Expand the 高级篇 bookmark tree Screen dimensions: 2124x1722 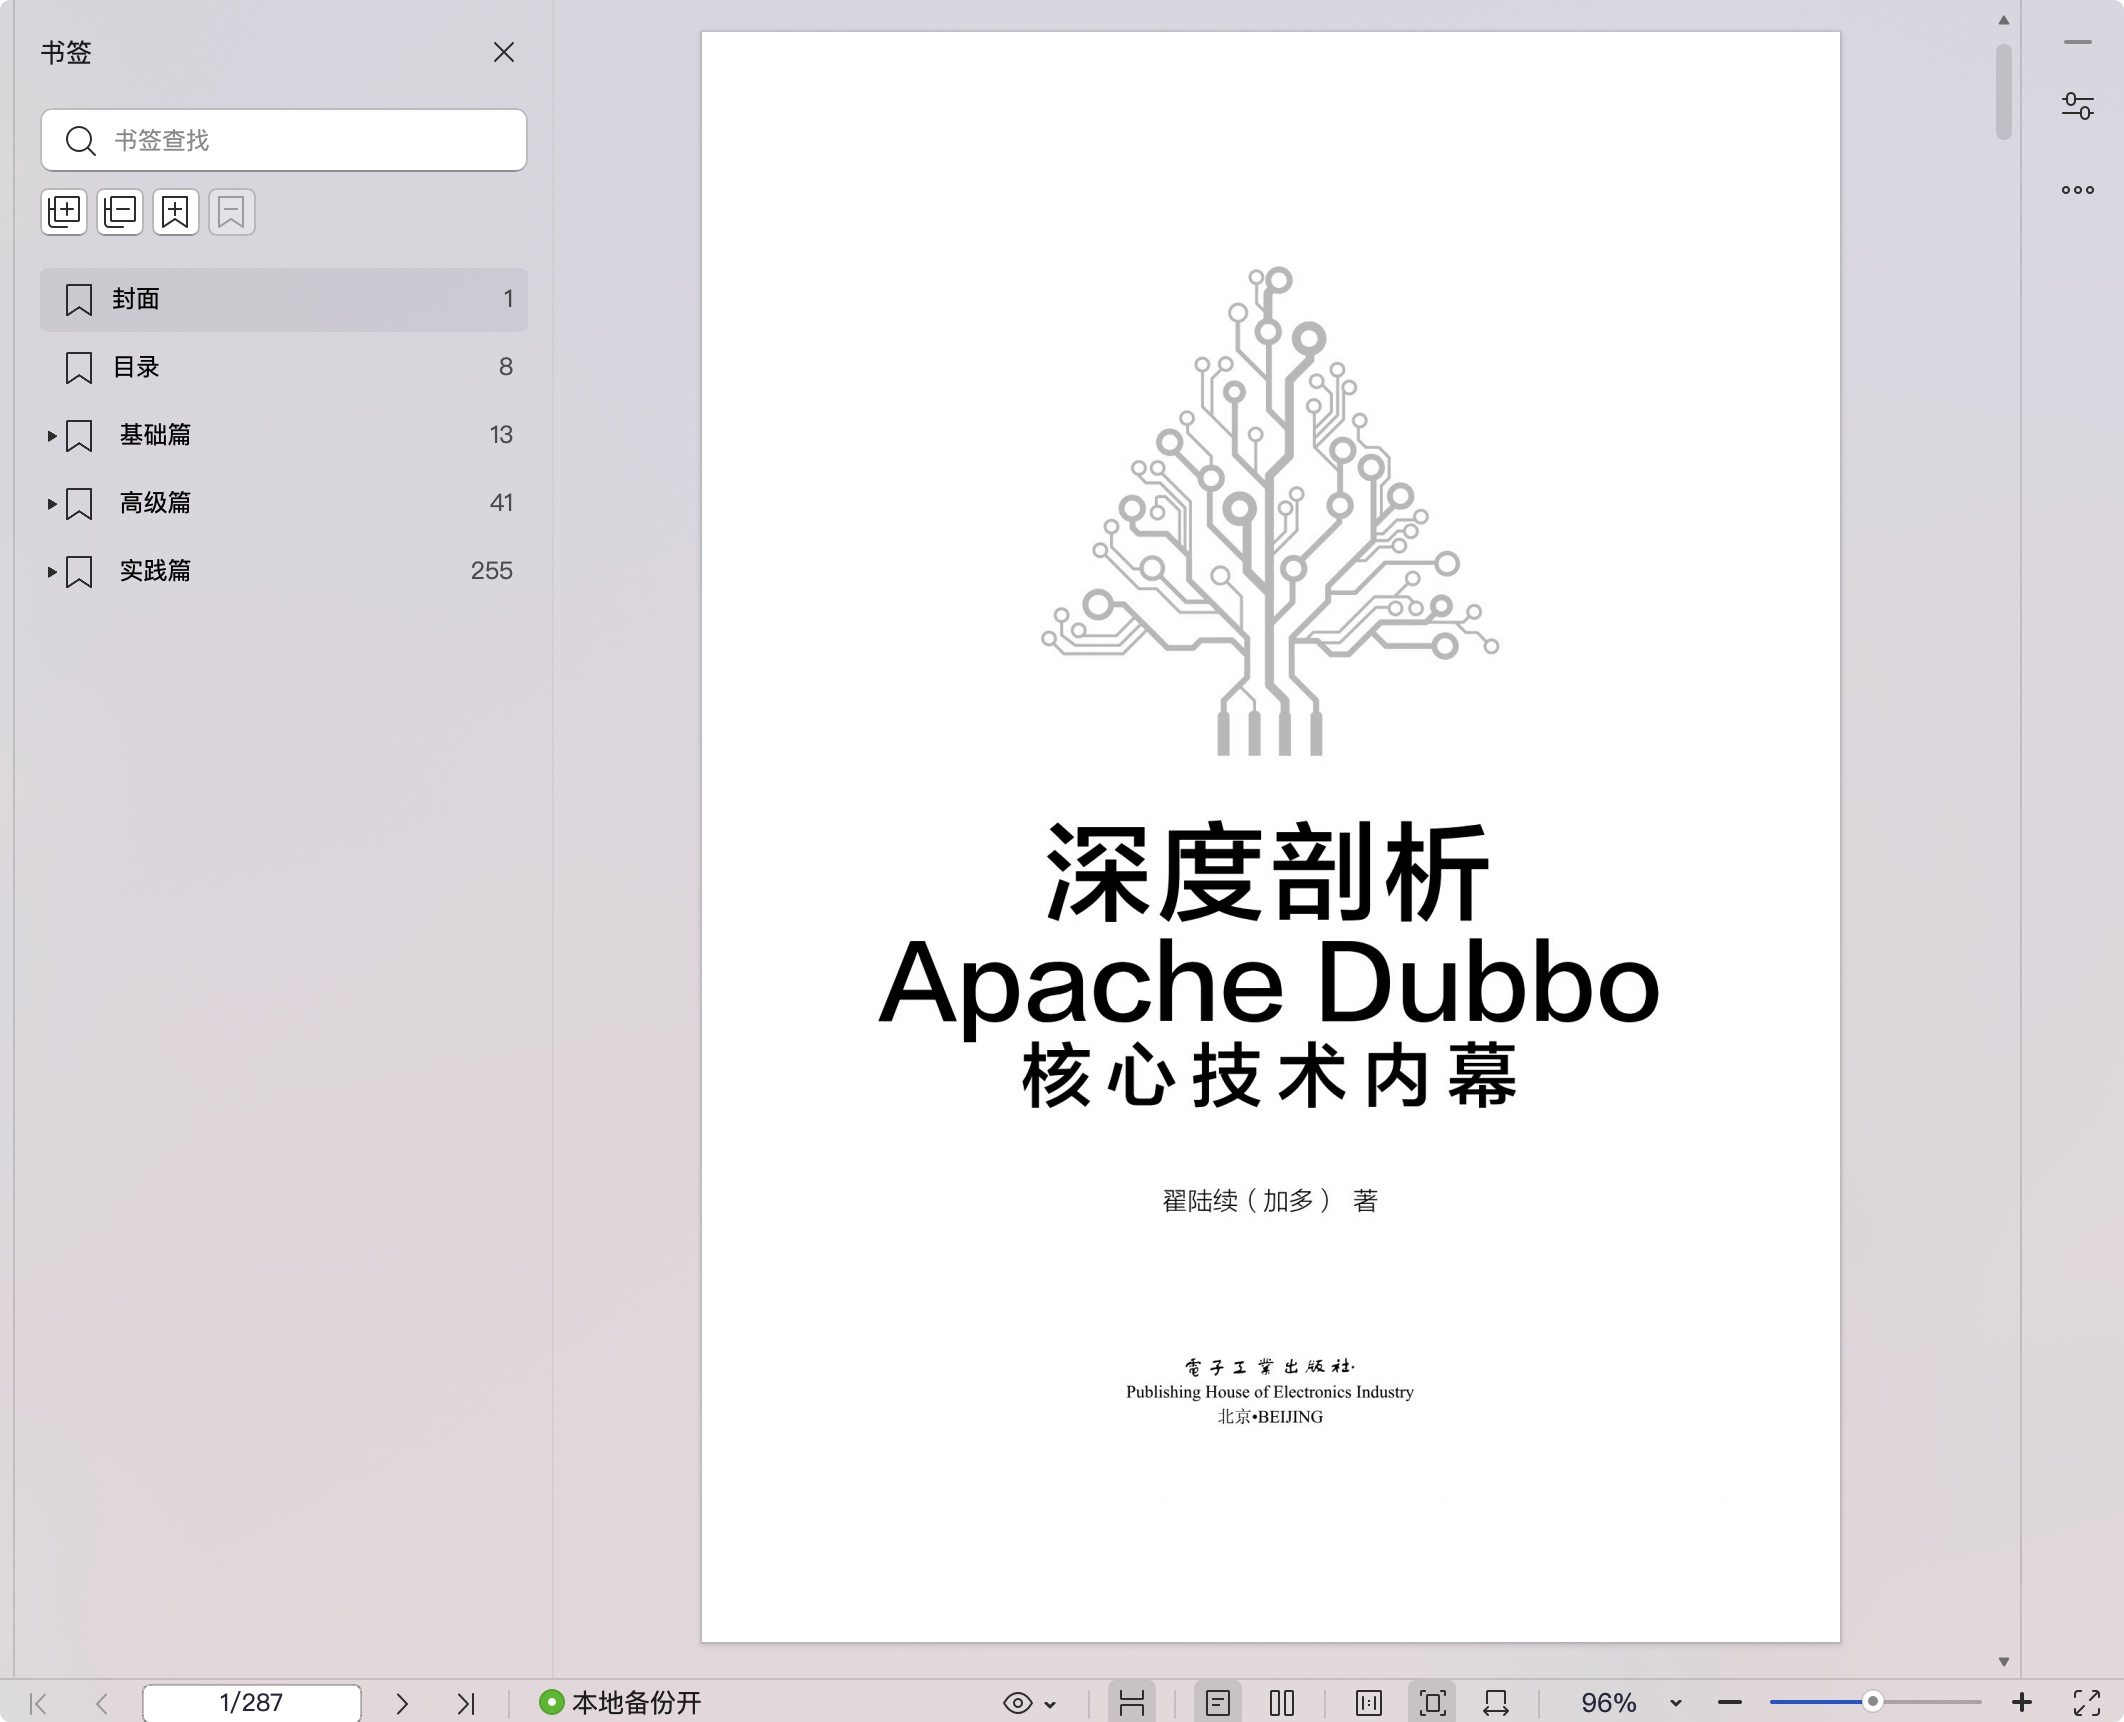(52, 504)
